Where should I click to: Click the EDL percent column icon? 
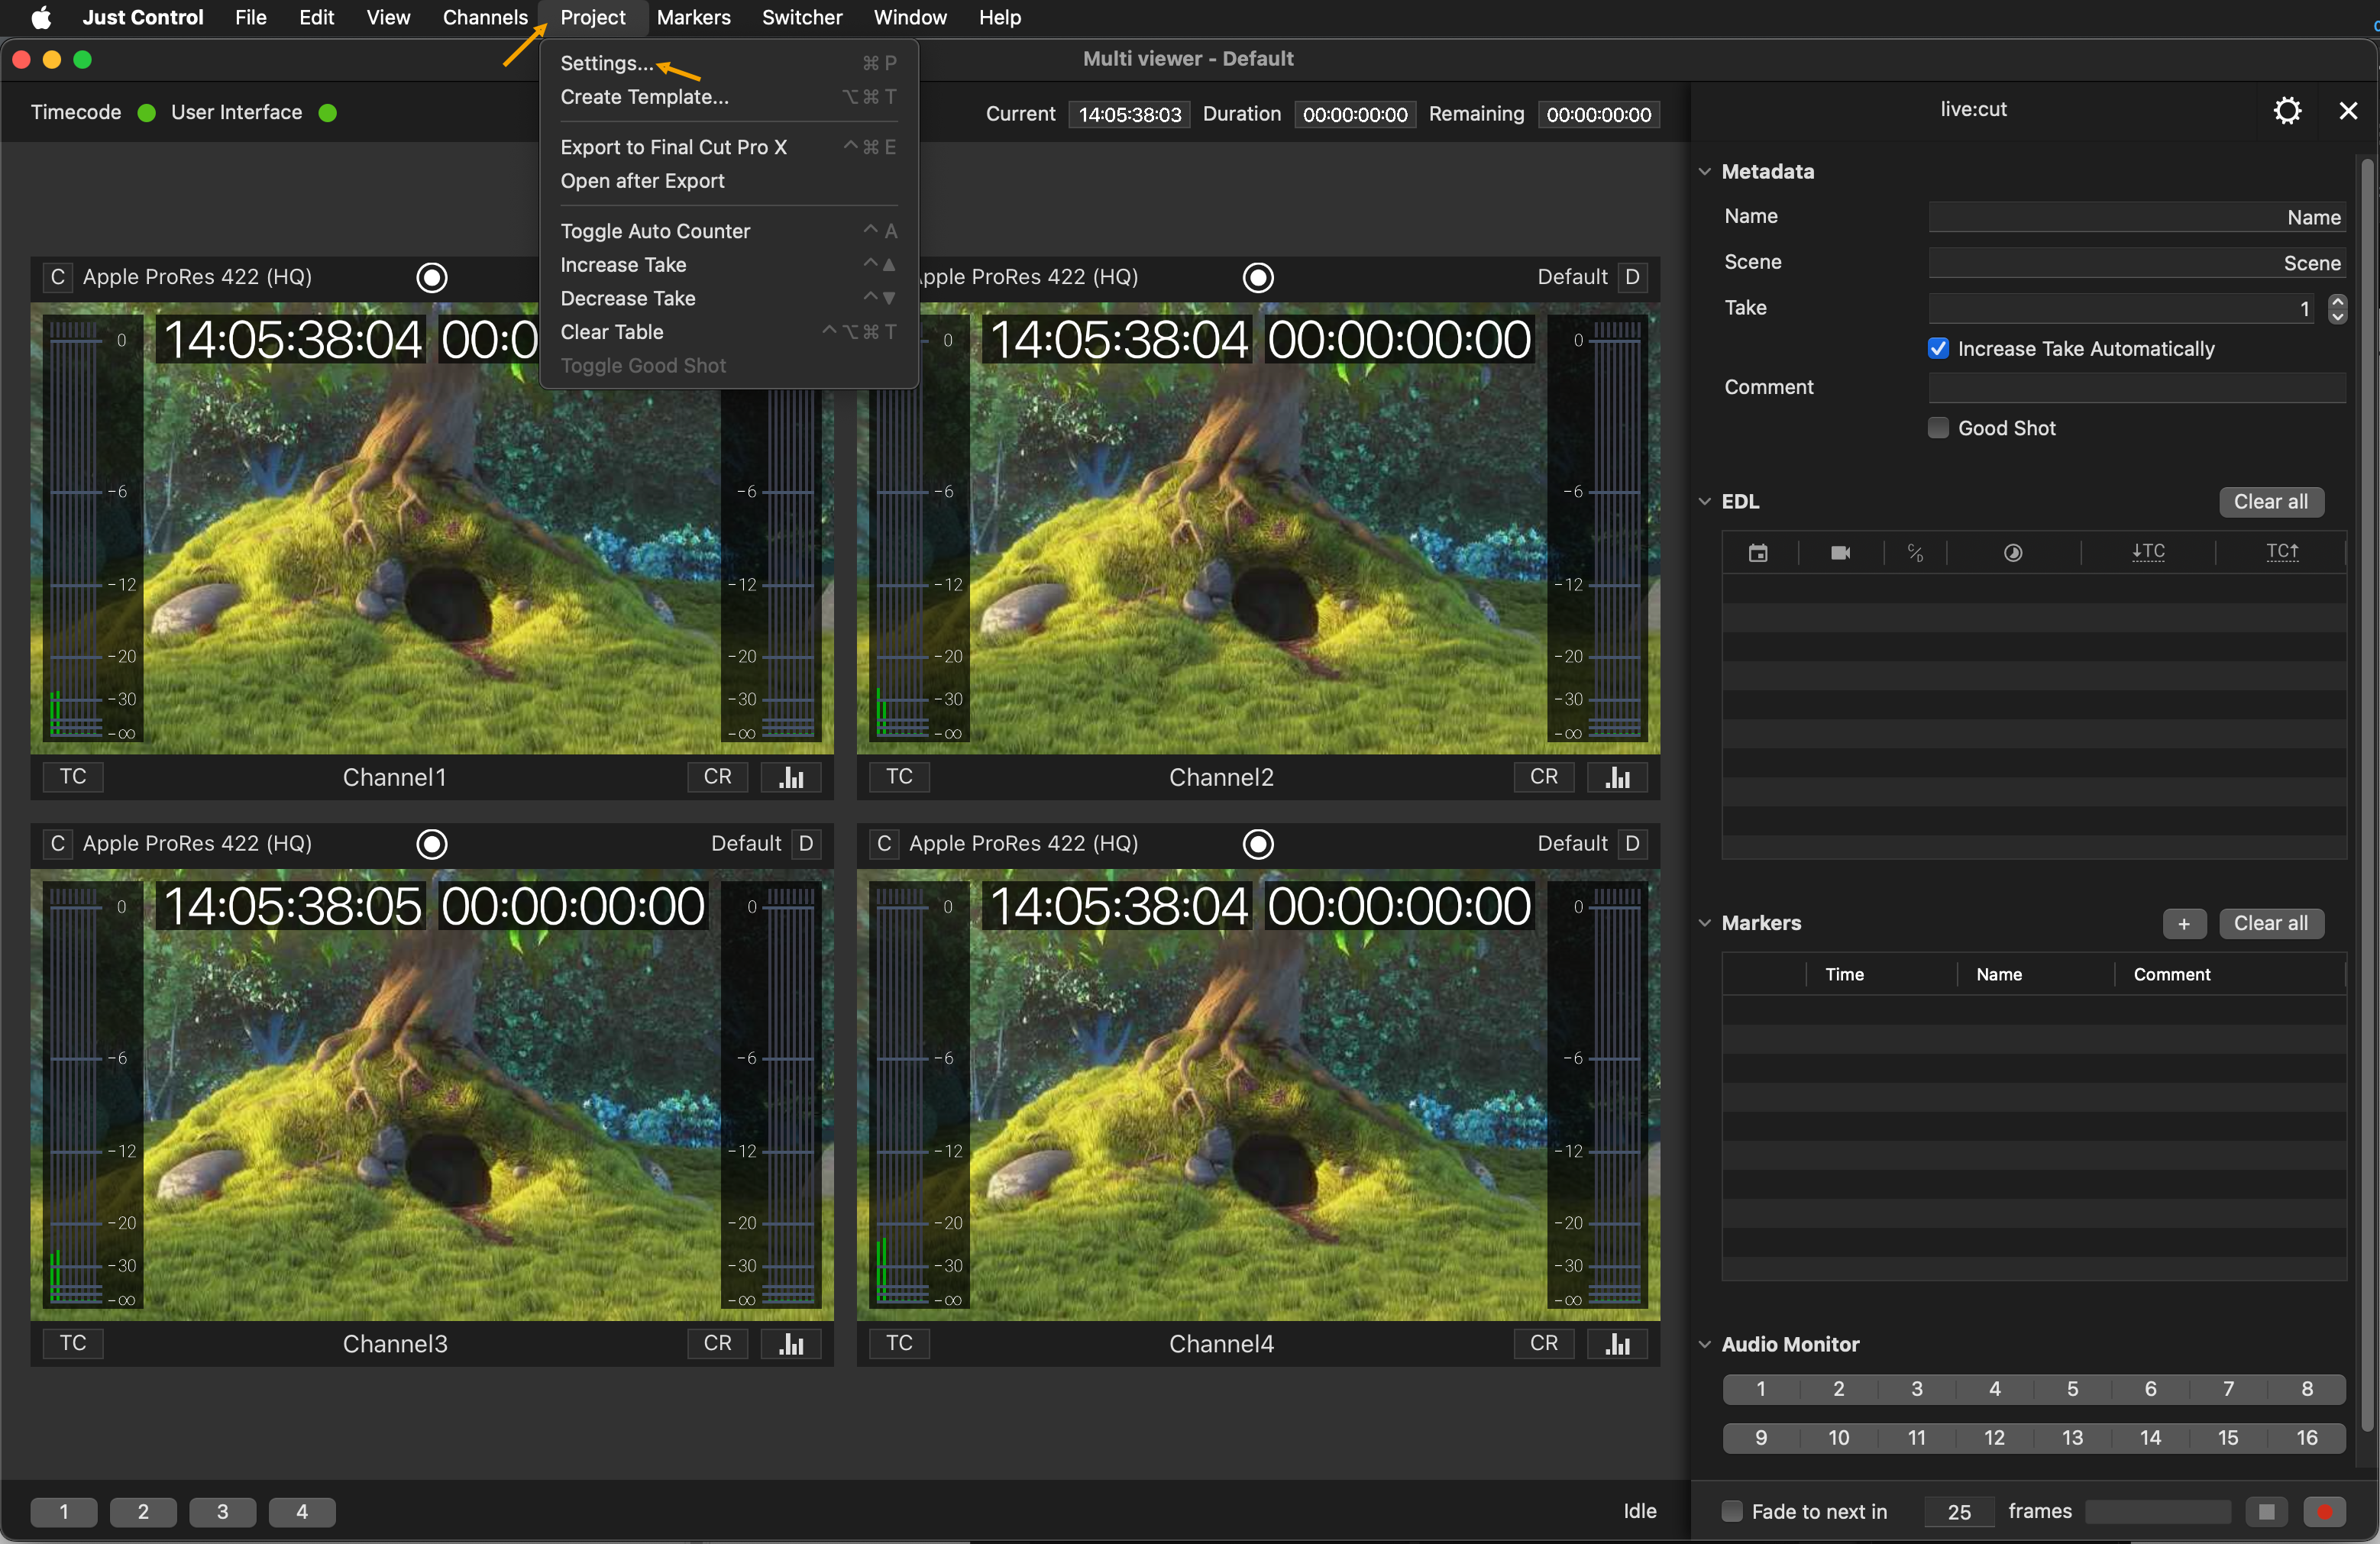[x=1915, y=553]
